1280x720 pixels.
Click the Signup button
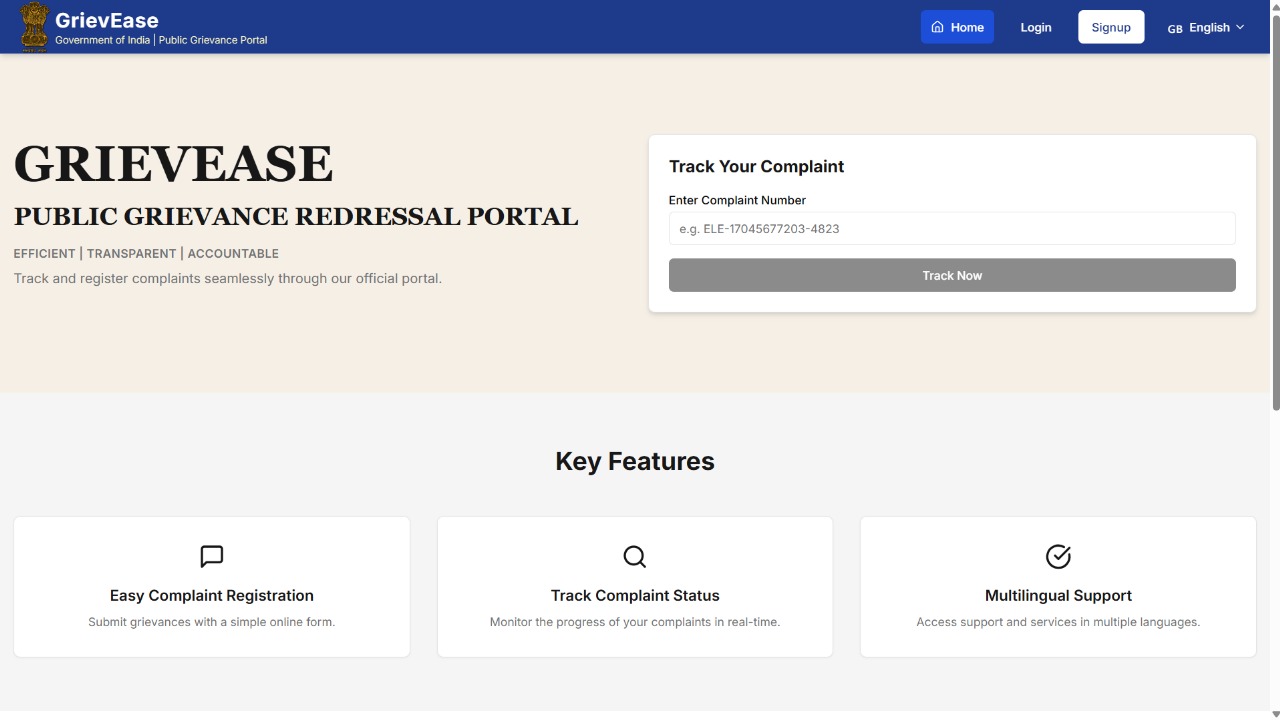[x=1111, y=27]
